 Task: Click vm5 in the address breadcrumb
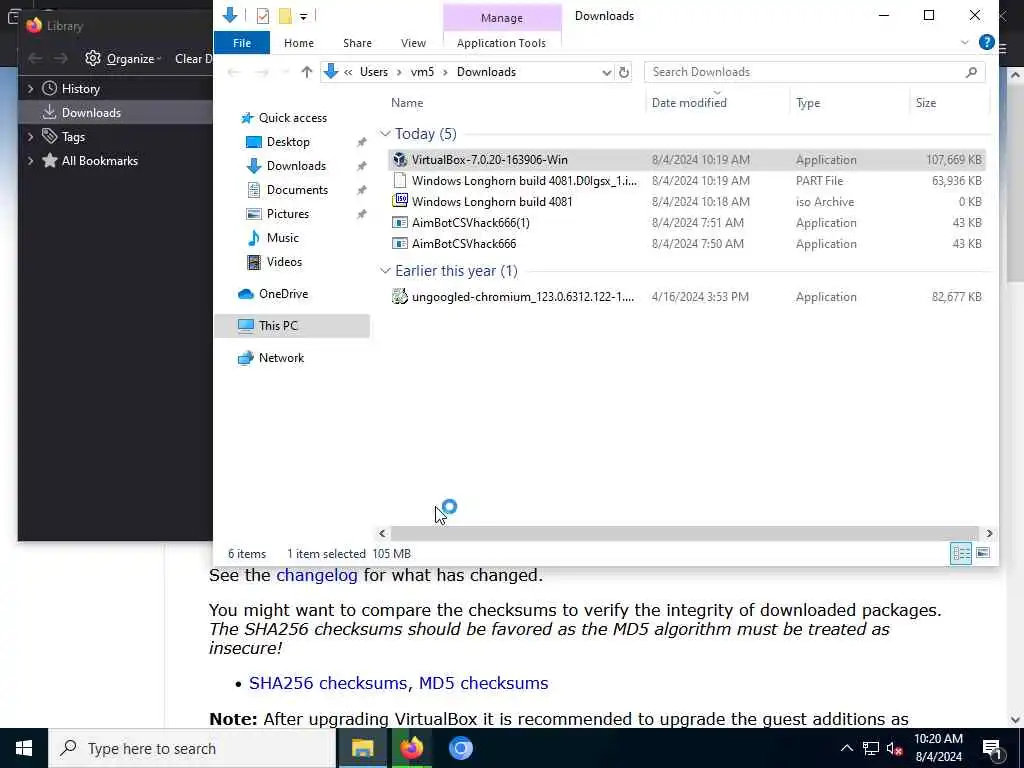pos(422,72)
